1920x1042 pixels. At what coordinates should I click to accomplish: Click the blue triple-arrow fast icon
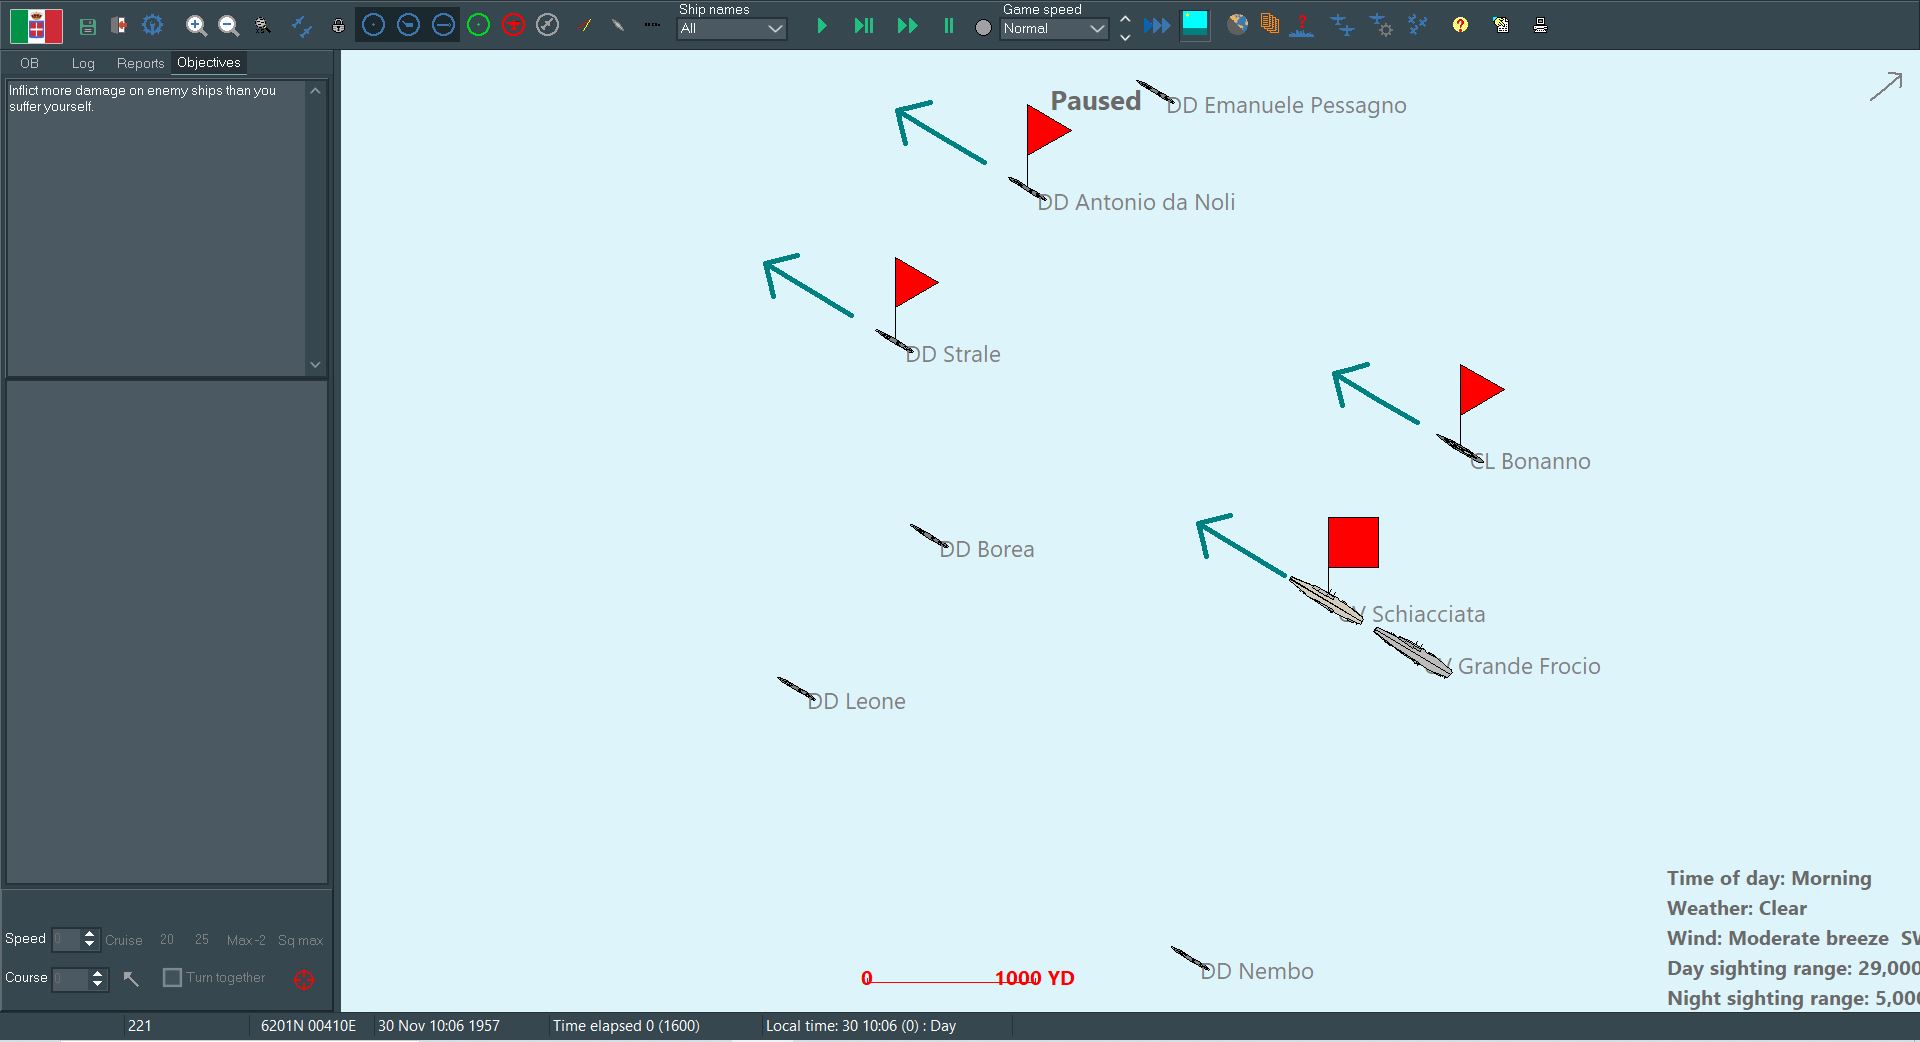pyautogui.click(x=1157, y=26)
